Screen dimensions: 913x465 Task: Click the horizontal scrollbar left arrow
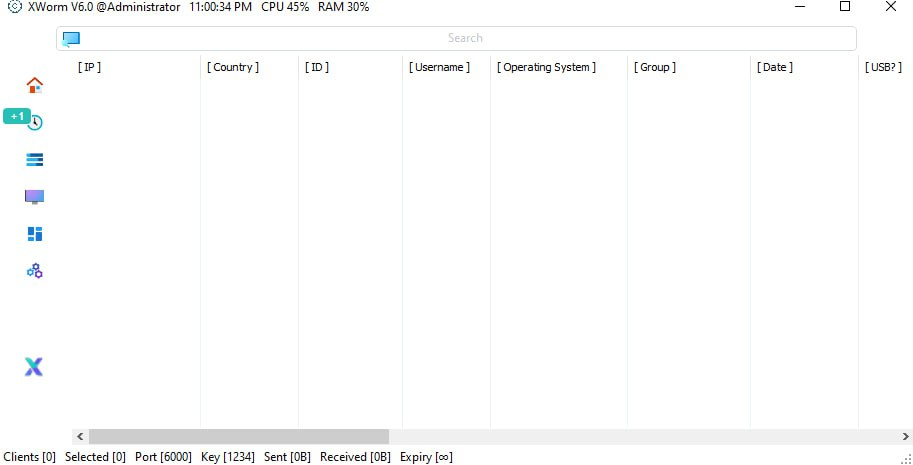point(79,437)
